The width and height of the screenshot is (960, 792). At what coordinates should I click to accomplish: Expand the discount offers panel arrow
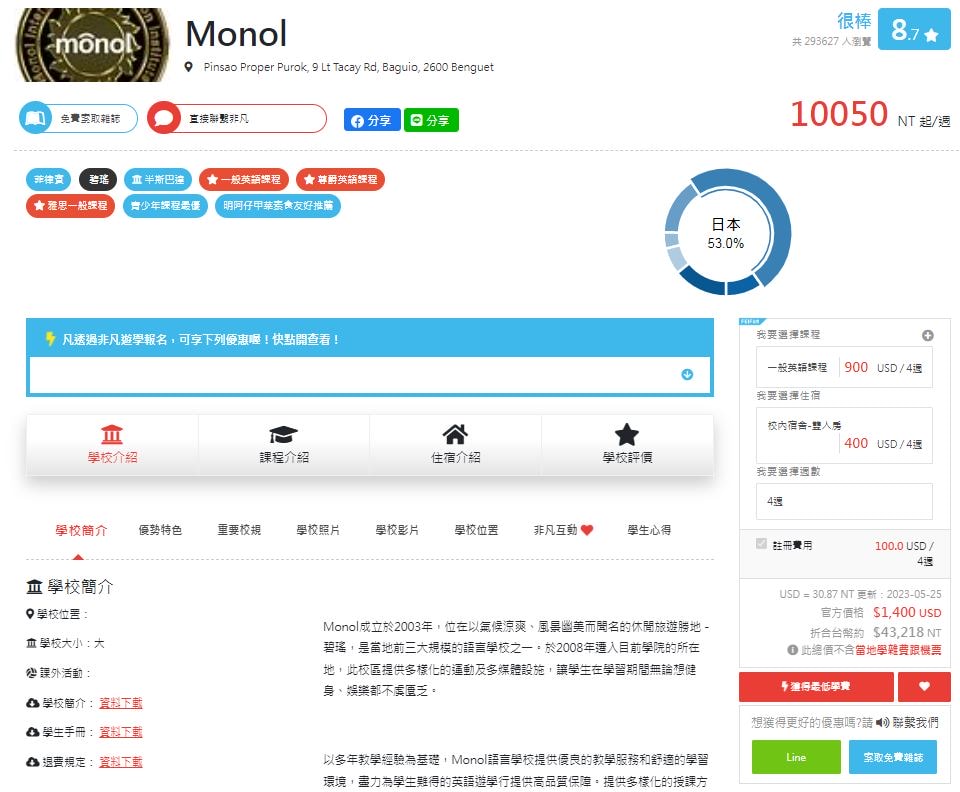pos(687,375)
